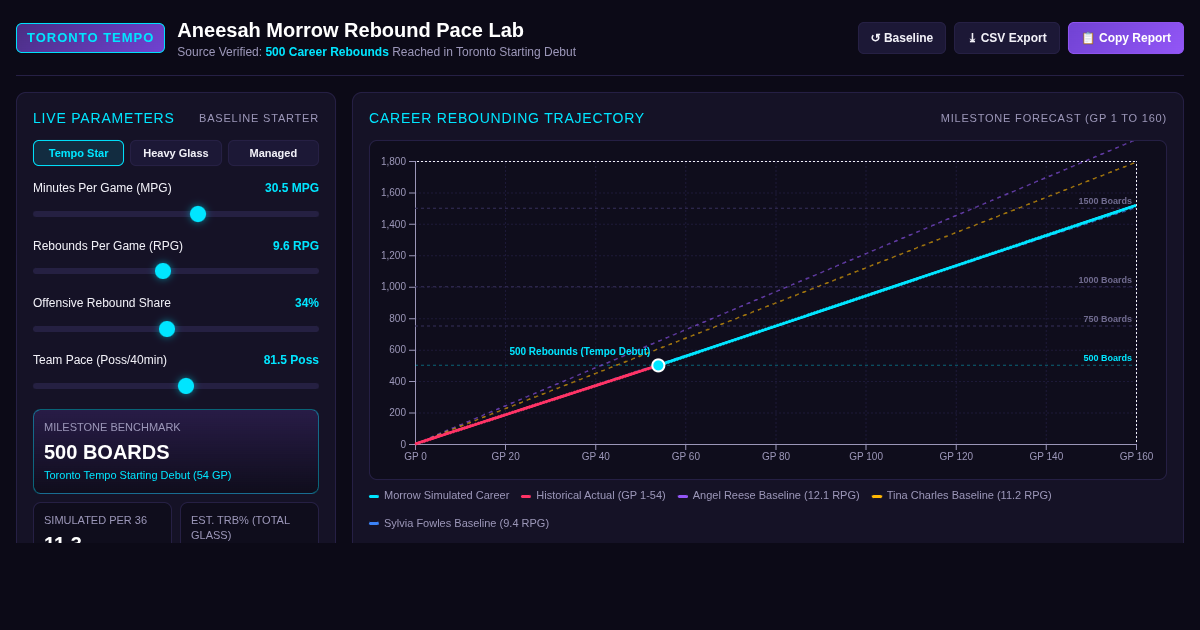Select the Managed preset tab
The width and height of the screenshot is (1200, 630).
point(273,153)
